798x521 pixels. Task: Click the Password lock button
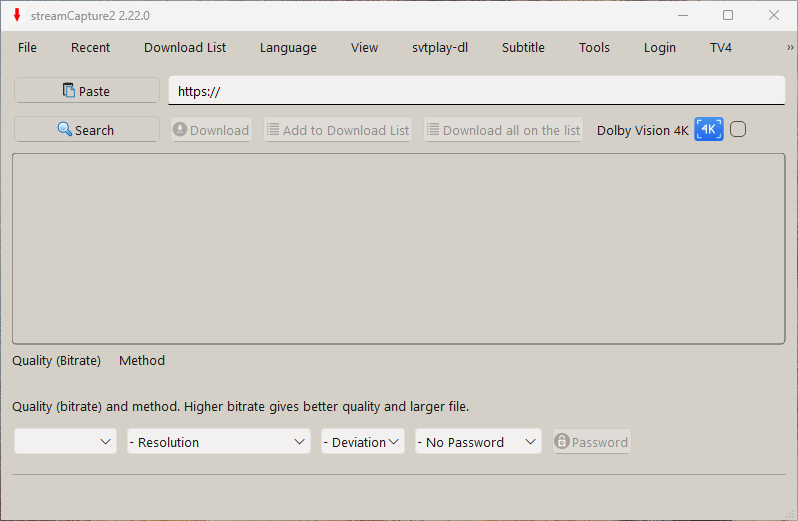point(591,442)
